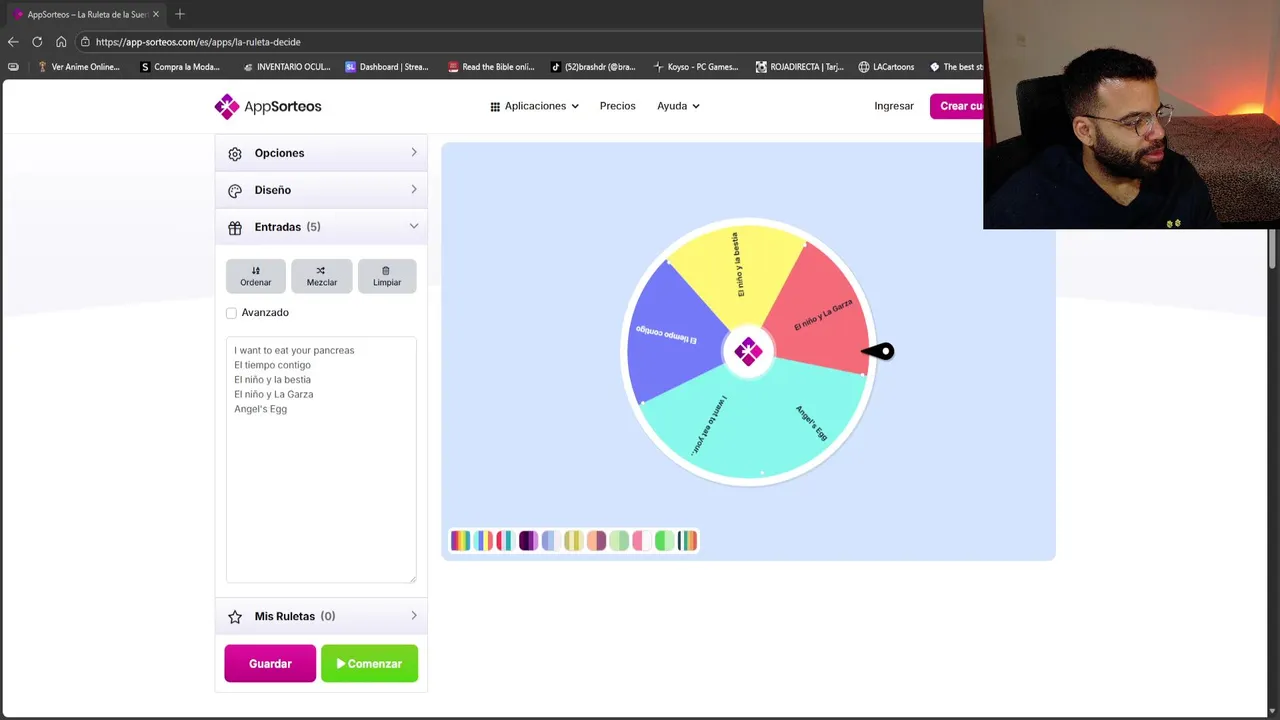
Task: Enable the Avanzado checkbox
Action: coord(231,313)
